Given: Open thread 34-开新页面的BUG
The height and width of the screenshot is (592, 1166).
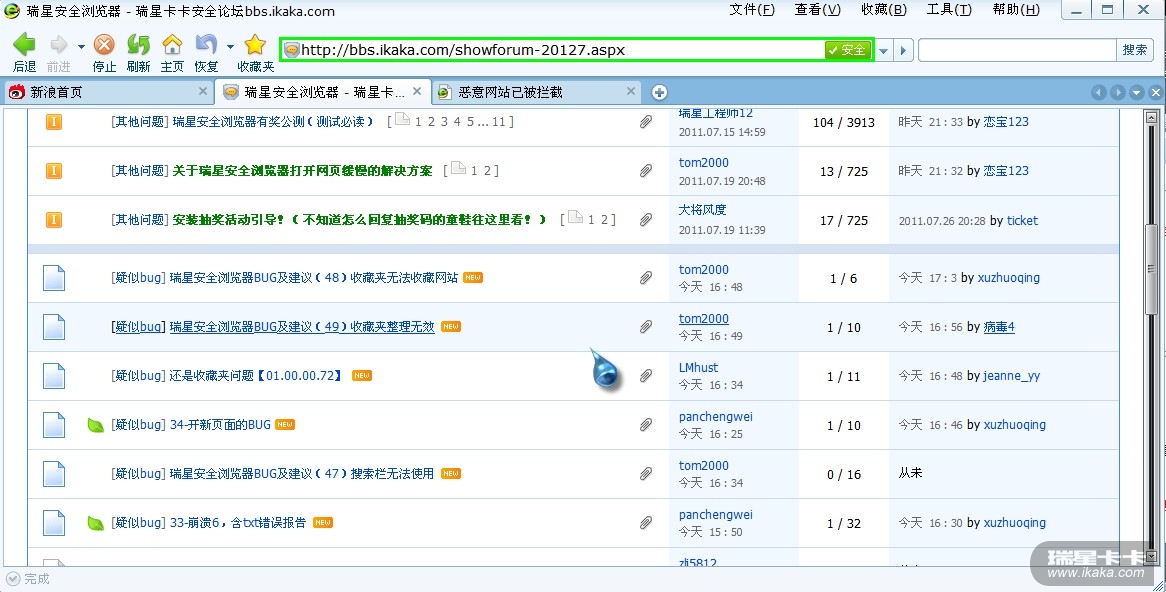Looking at the screenshot, I should click(x=220, y=425).
